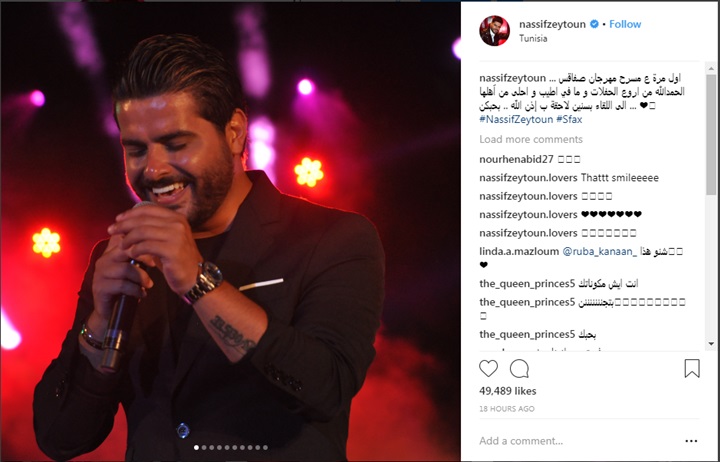Open the #Sfax hashtag
This screenshot has height=462, width=720.
[569, 119]
